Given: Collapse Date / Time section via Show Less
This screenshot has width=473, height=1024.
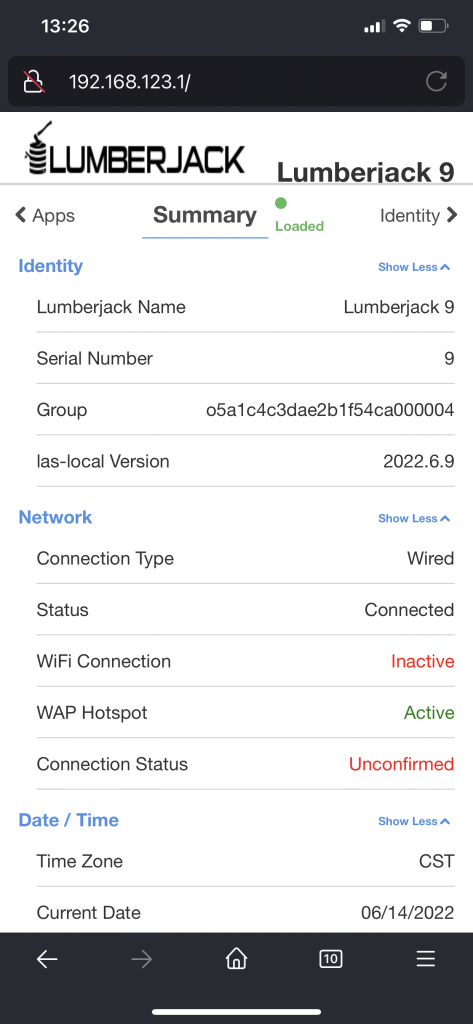Looking at the screenshot, I should tap(414, 822).
